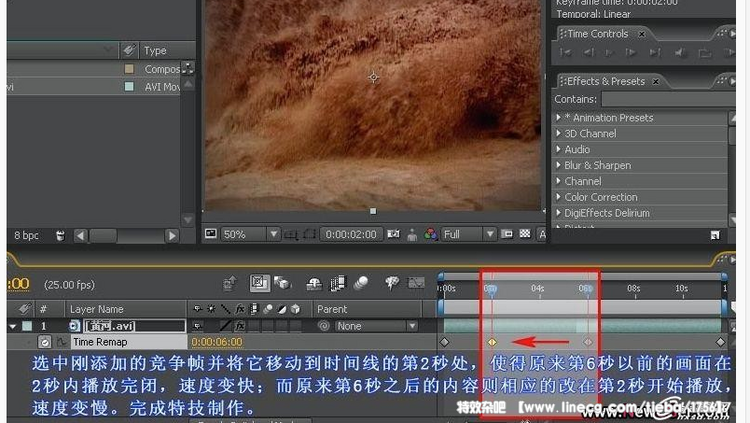Toggle the transparency grid icon
The height and width of the screenshot is (423, 750).
(x=525, y=234)
